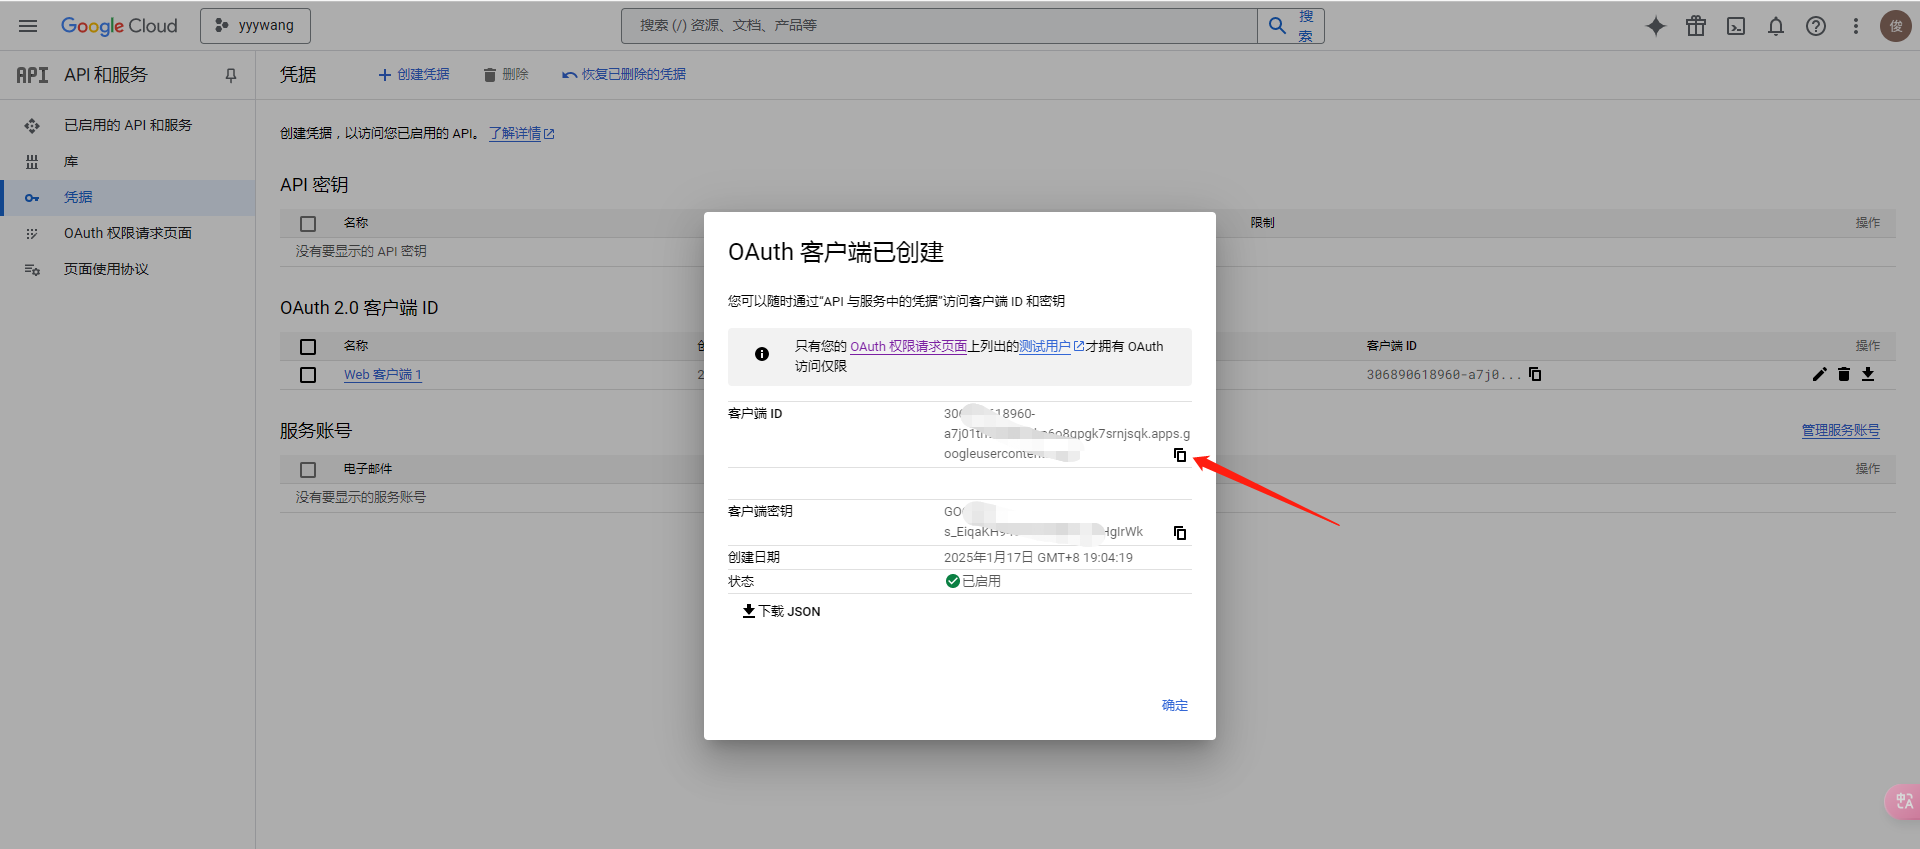Select all API keys header checkbox
Image resolution: width=1920 pixels, height=849 pixels.
tap(308, 224)
